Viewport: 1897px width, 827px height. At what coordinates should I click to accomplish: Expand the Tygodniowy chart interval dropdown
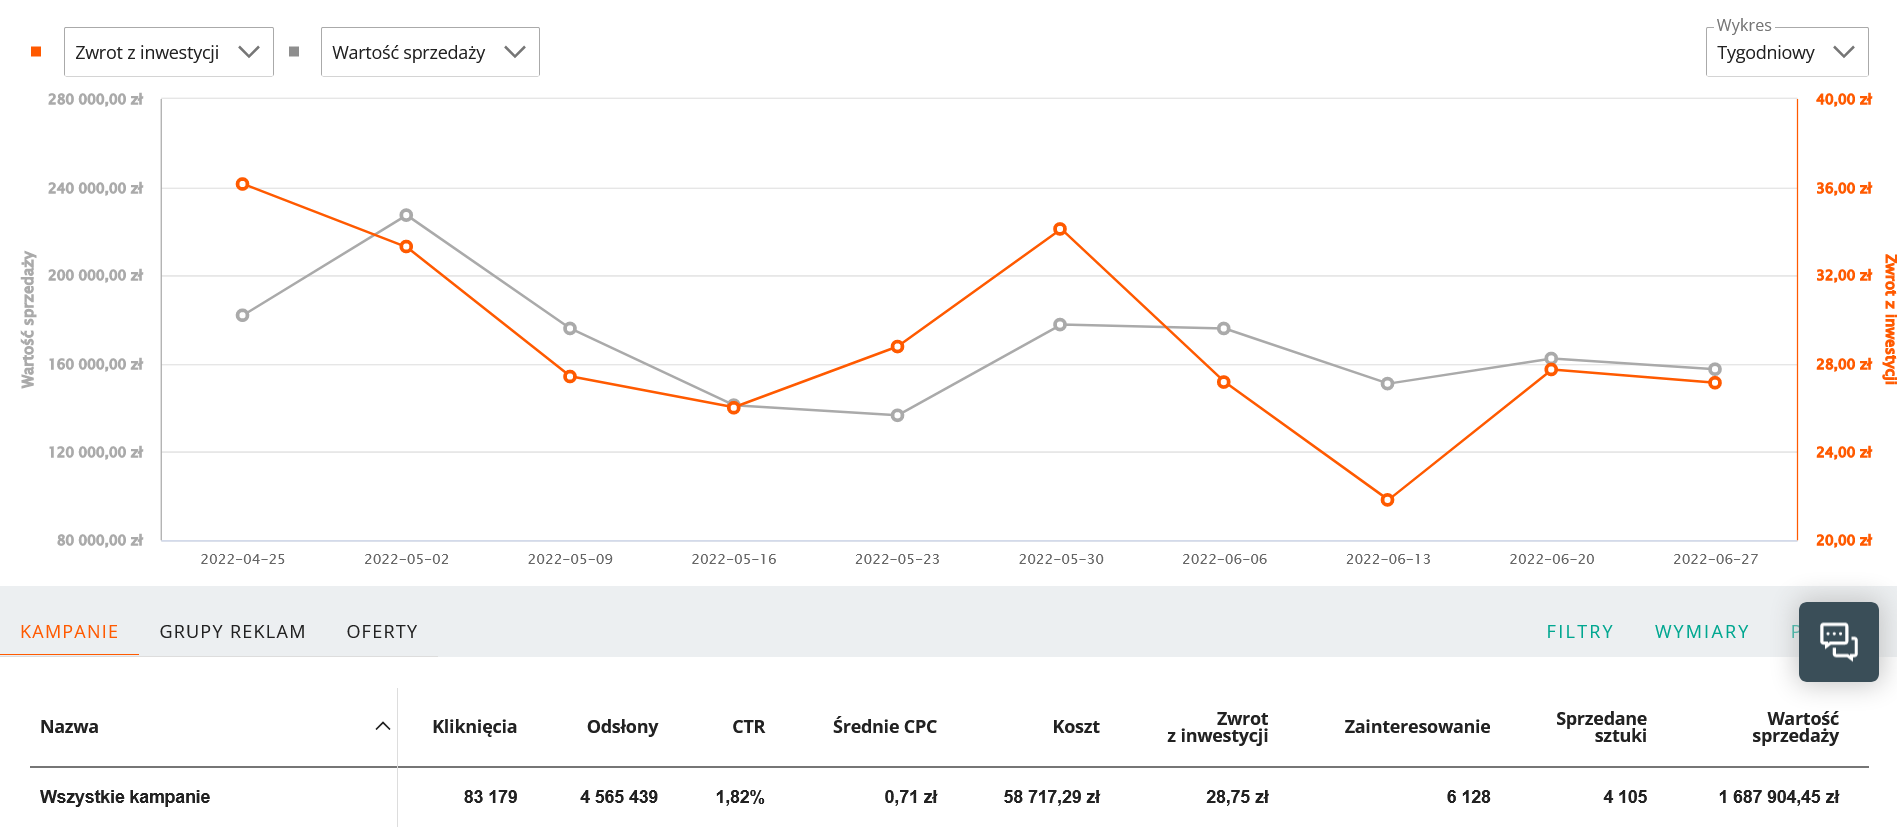point(1786,52)
